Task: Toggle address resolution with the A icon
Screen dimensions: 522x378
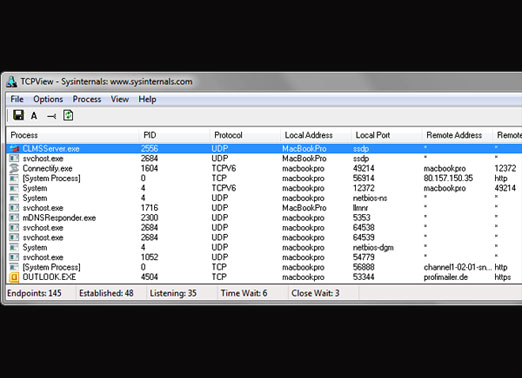Action: [x=34, y=116]
